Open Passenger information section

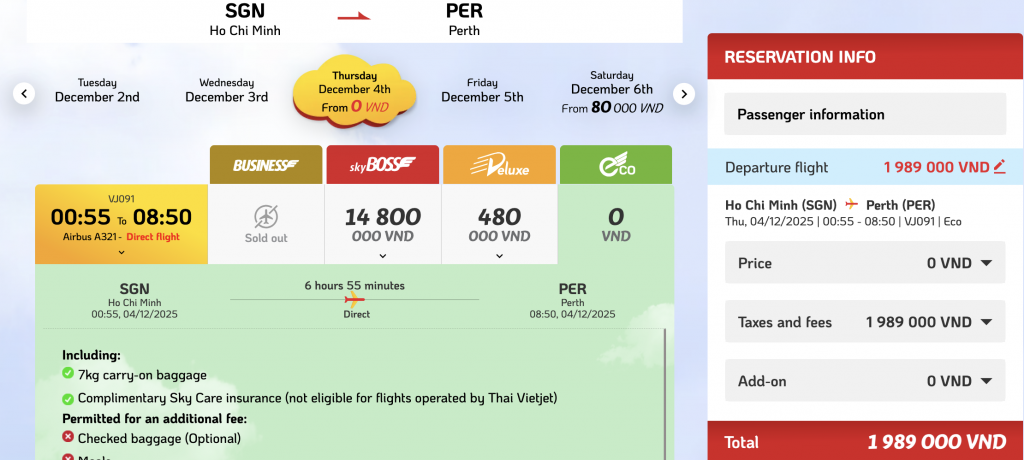(865, 115)
